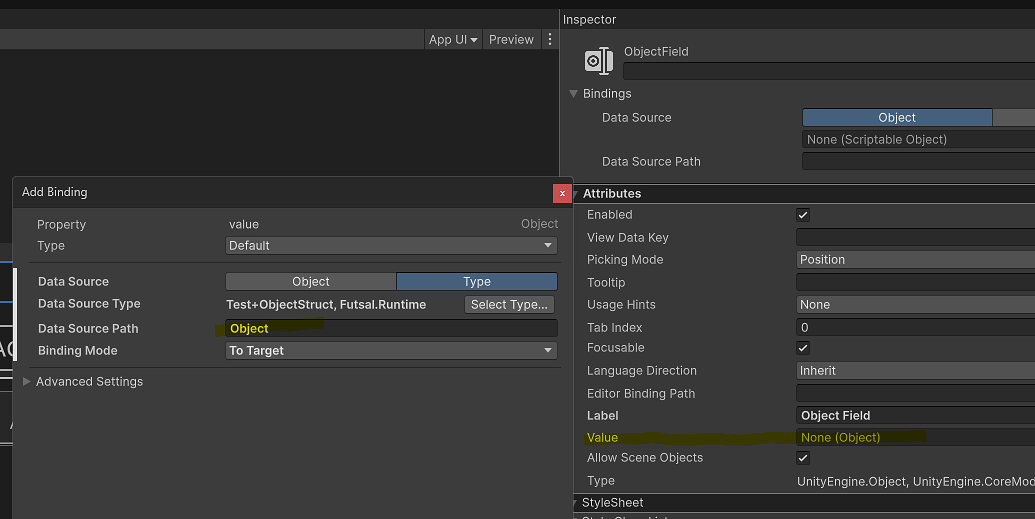Collapse the Bindings foldout
The width and height of the screenshot is (1035, 519).
574,94
